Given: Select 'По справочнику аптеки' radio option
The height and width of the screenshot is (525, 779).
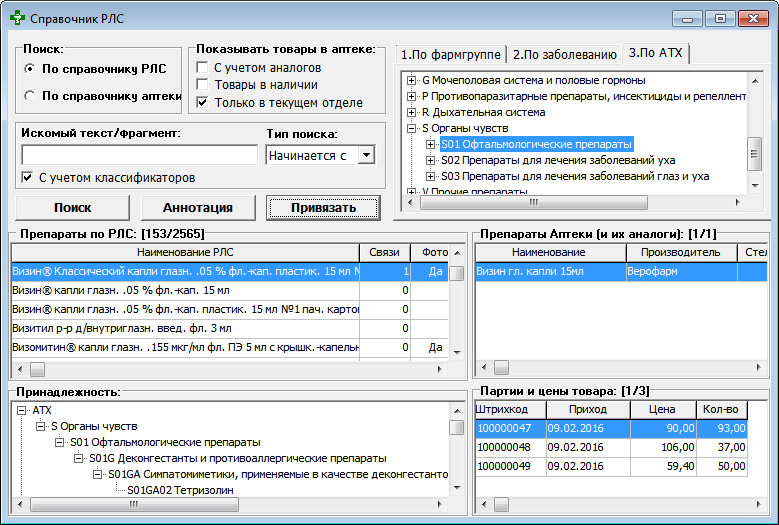Looking at the screenshot, I should 30,96.
